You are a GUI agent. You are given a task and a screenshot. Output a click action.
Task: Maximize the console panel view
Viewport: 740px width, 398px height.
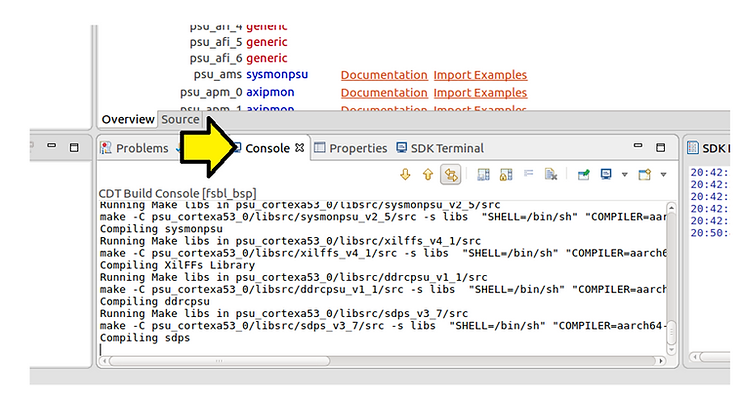click(x=661, y=148)
